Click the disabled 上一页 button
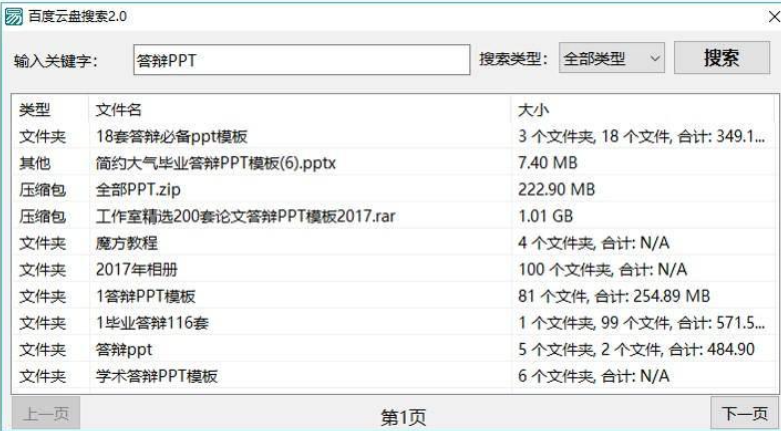 (x=46, y=414)
